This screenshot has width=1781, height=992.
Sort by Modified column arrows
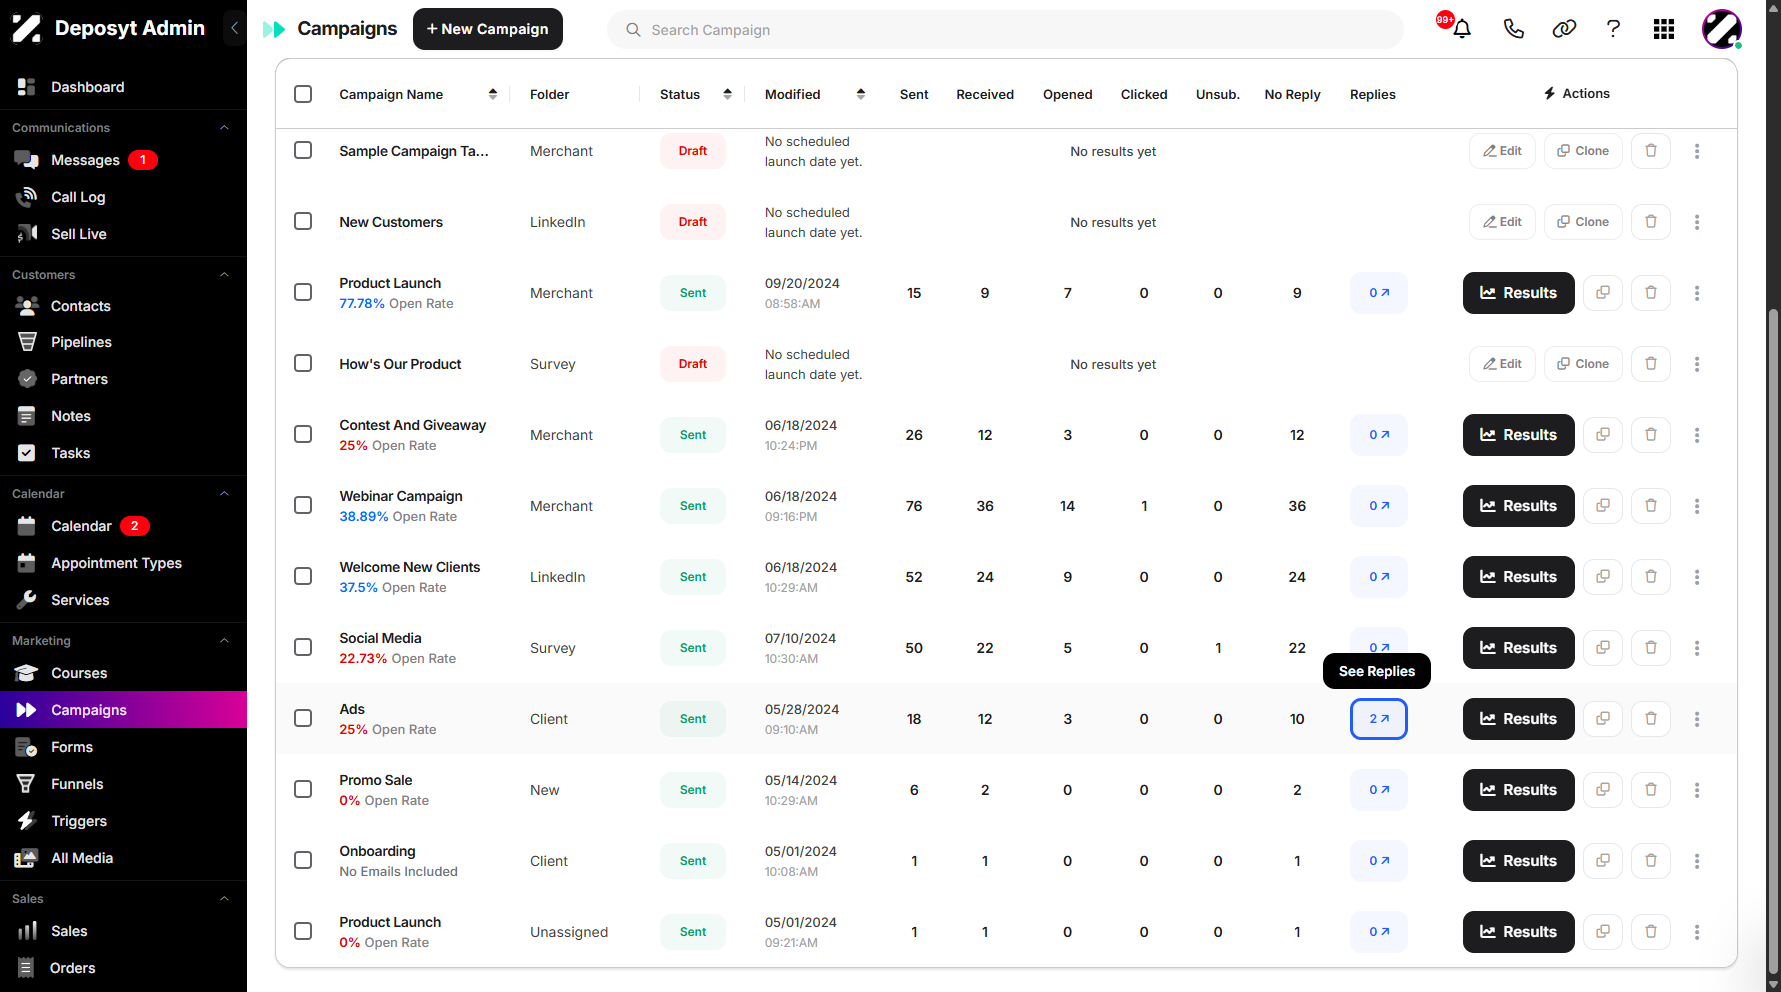(x=861, y=94)
